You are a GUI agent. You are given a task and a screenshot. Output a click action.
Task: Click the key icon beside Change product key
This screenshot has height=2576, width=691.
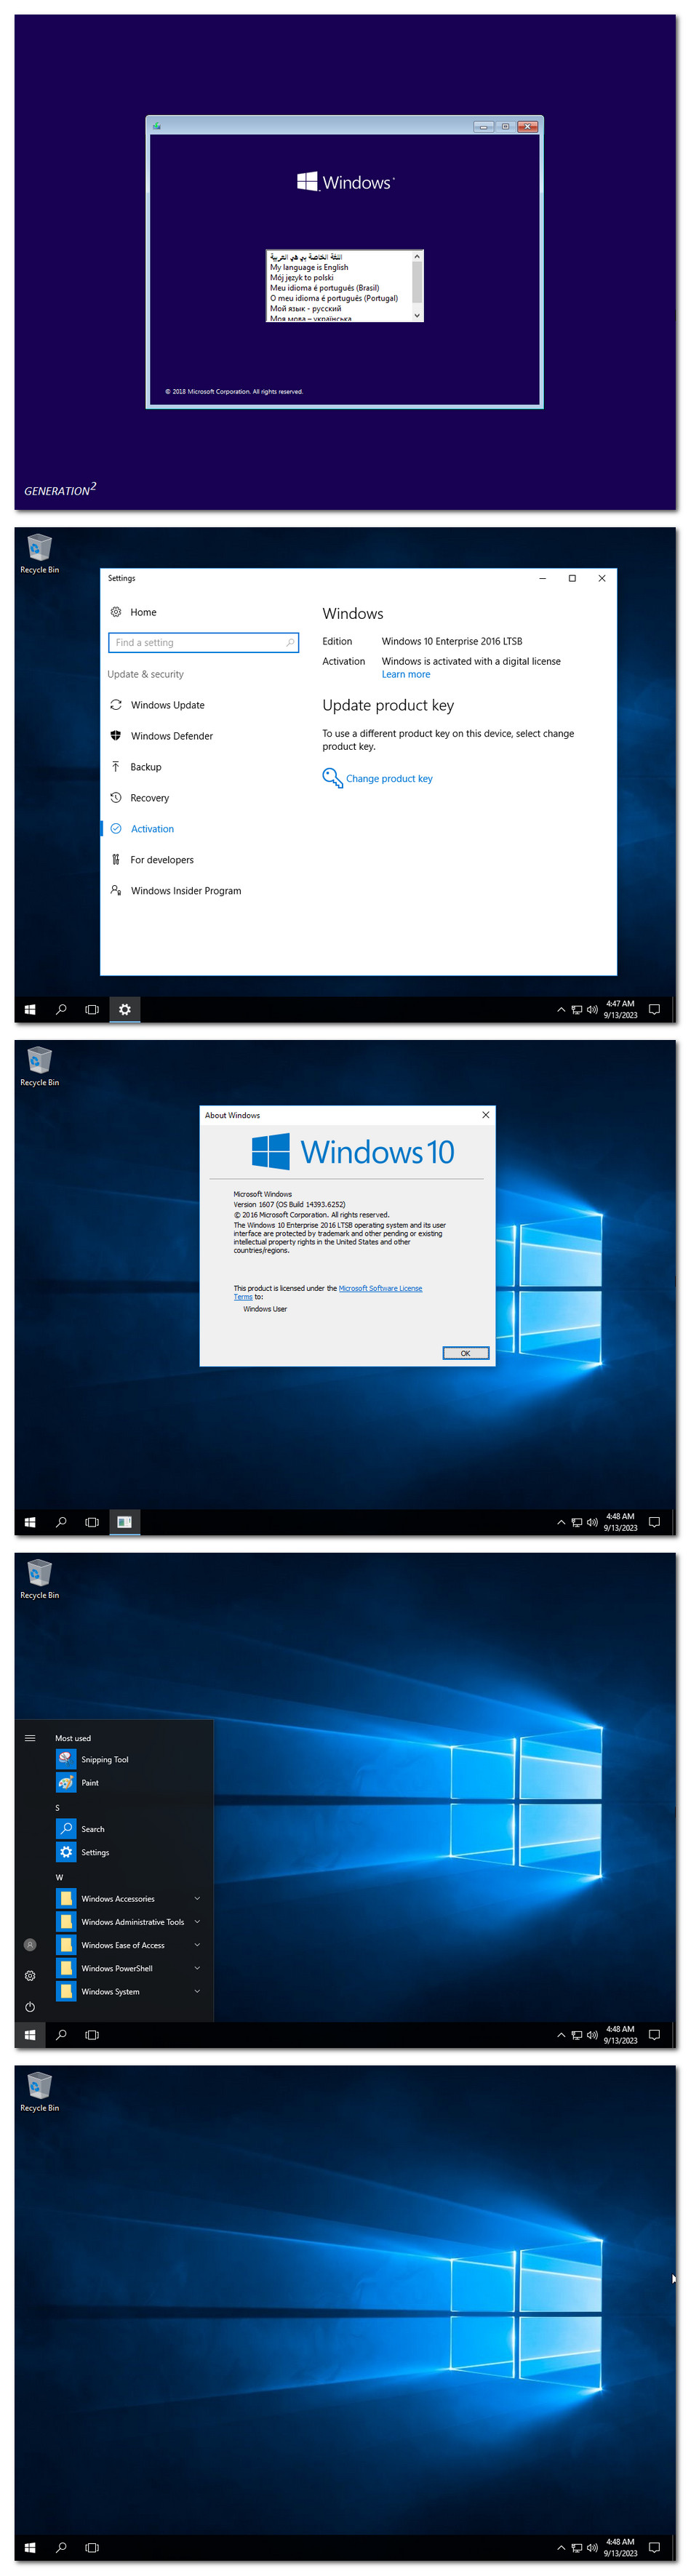pyautogui.click(x=332, y=778)
